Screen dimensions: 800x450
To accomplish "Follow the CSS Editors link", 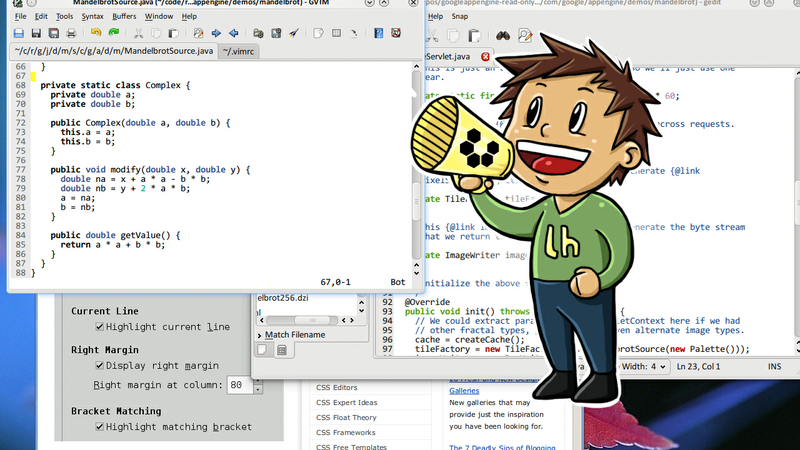I will pyautogui.click(x=336, y=388).
